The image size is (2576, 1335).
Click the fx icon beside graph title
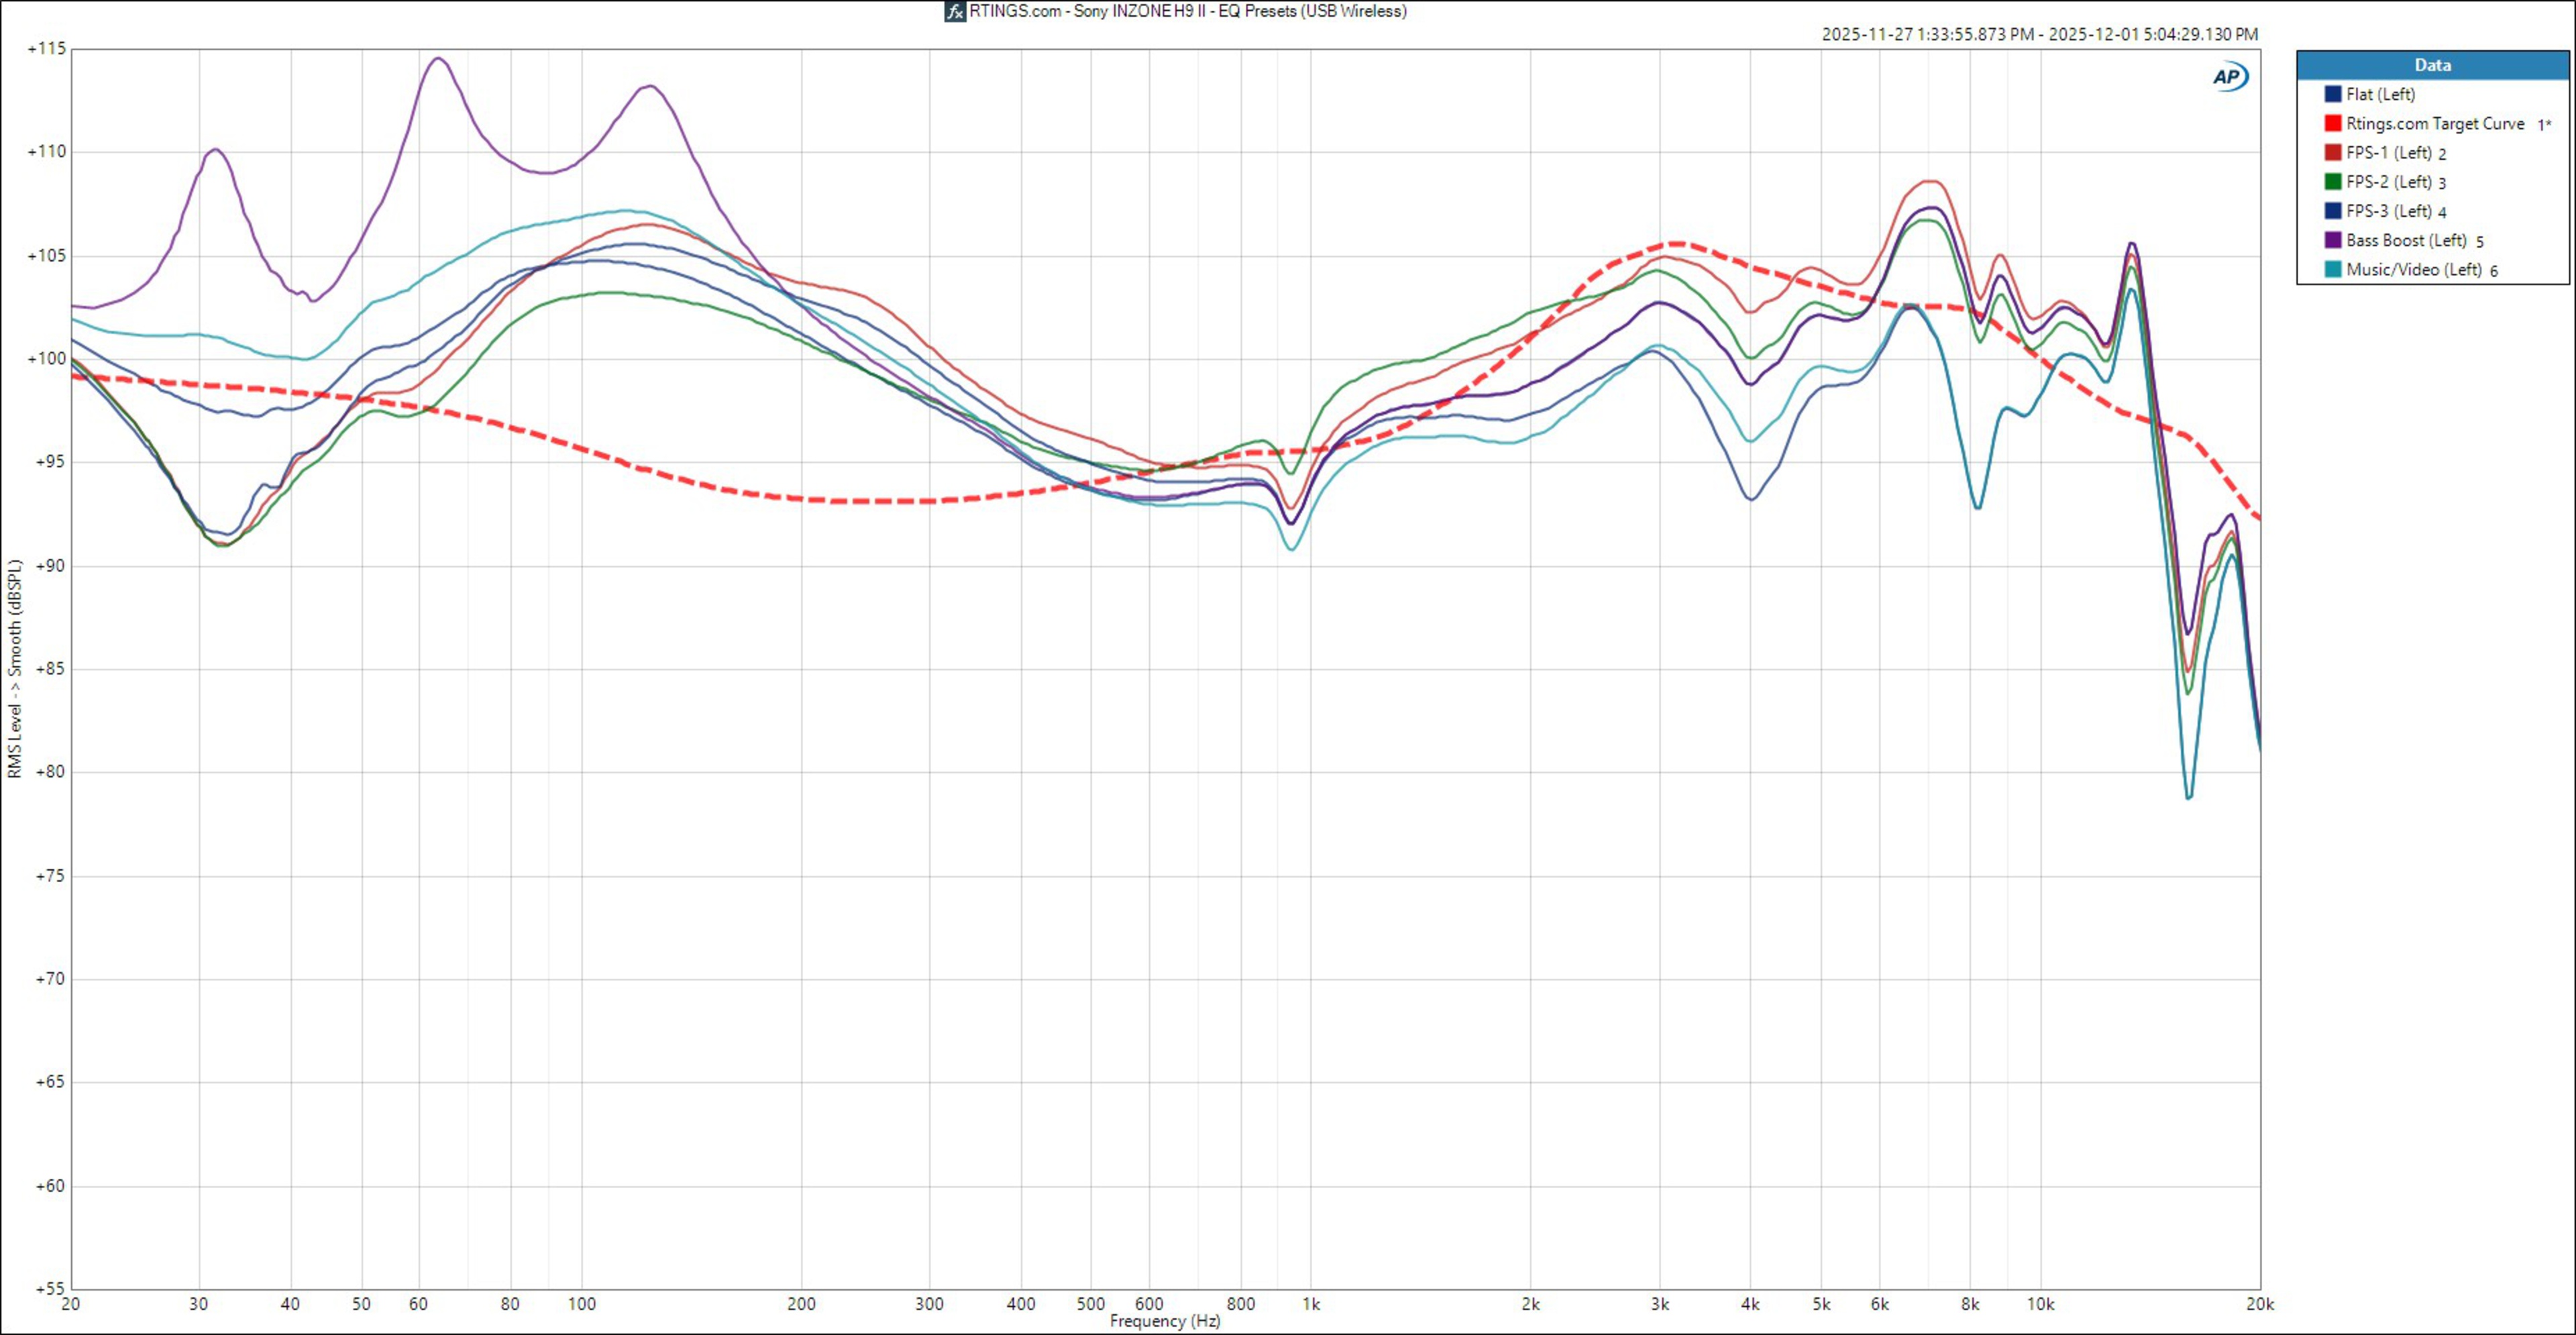(955, 12)
